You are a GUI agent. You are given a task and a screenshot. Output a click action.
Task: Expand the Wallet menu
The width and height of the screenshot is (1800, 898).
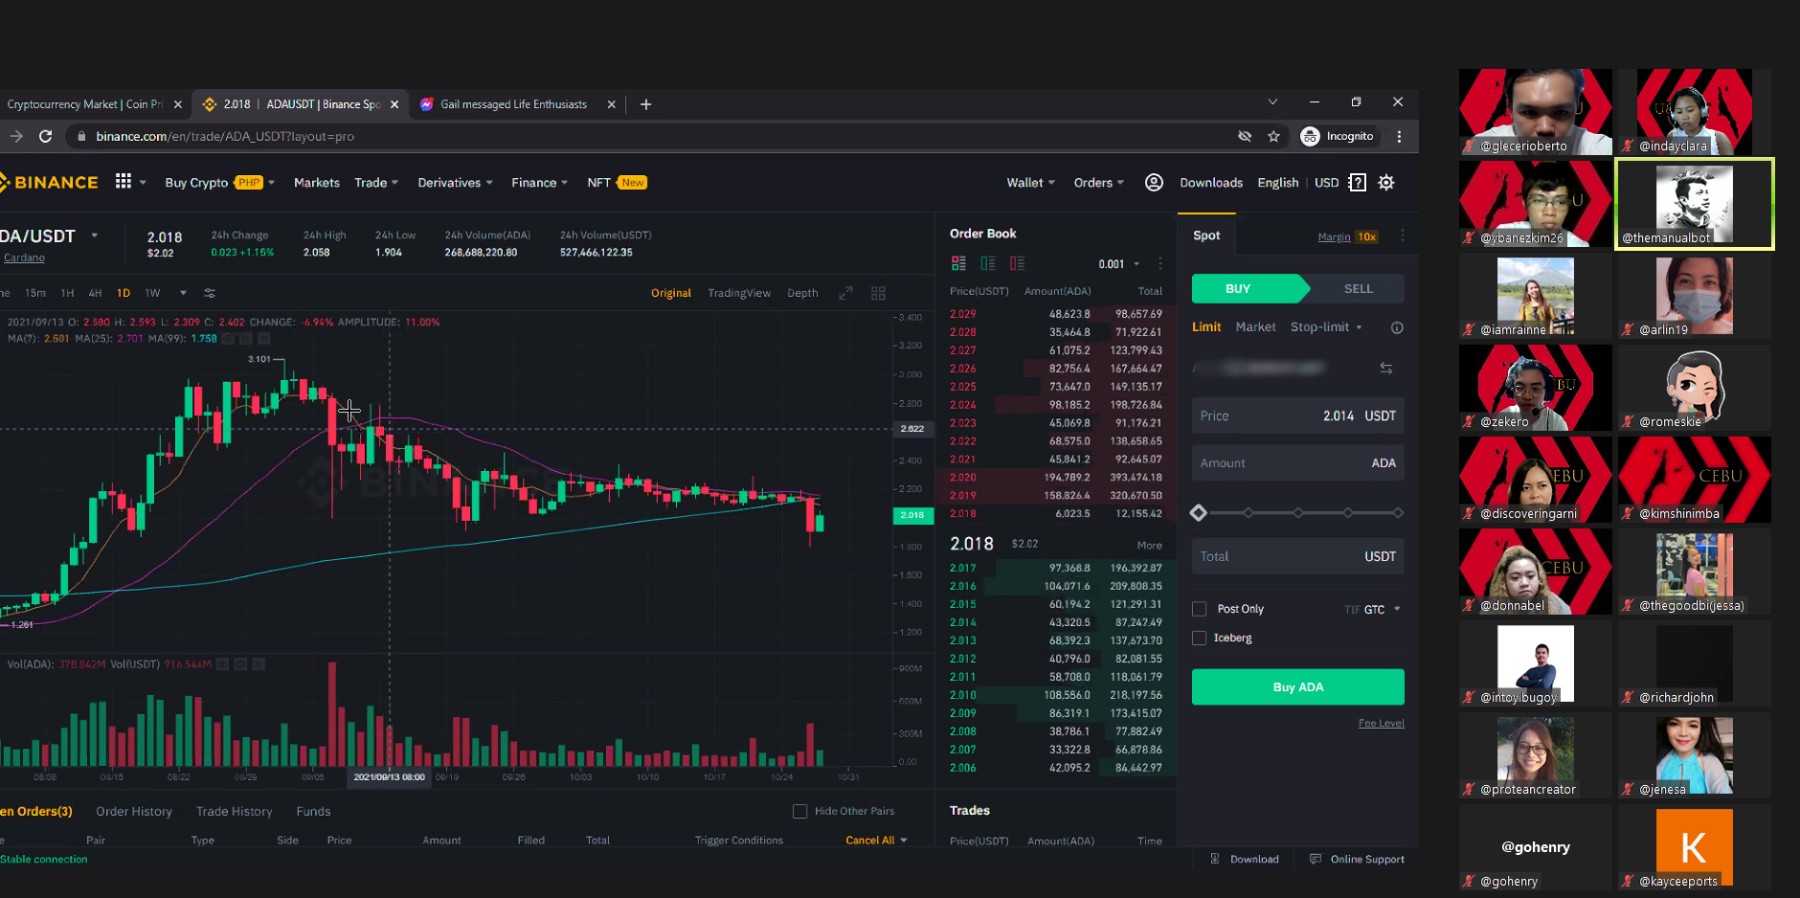click(1030, 182)
